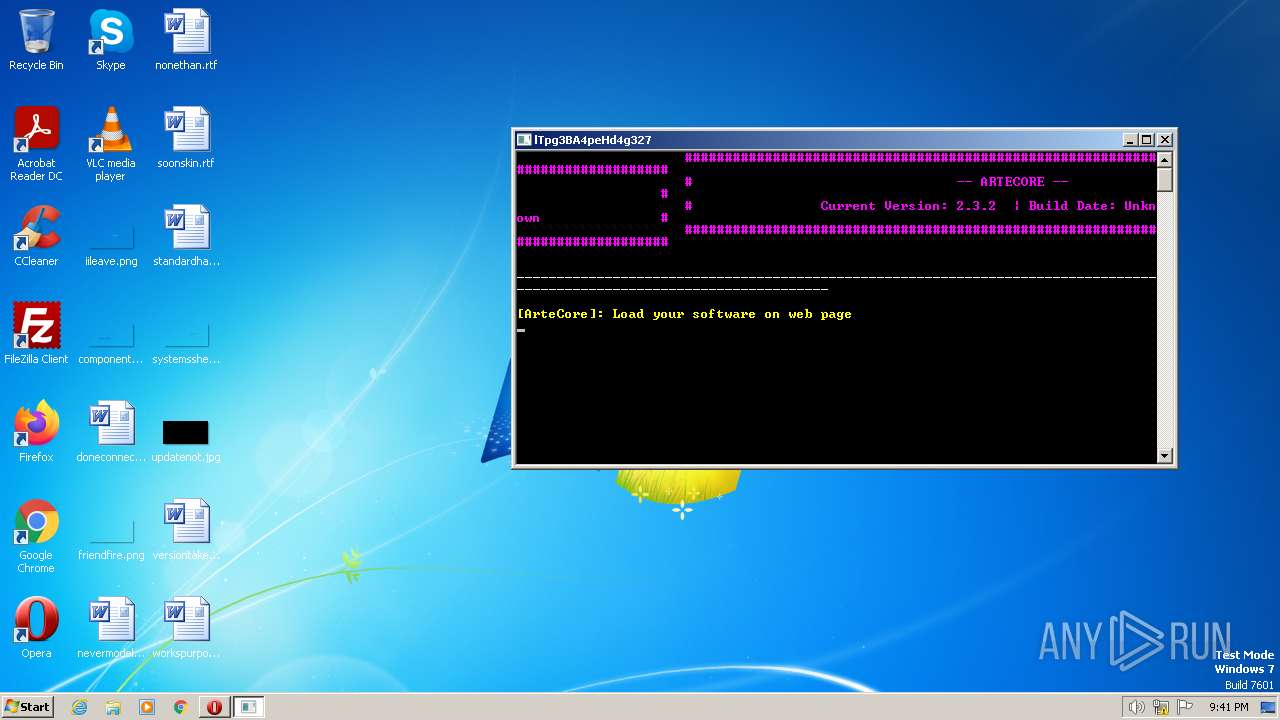This screenshot has width=1280, height=720.
Task: Open Internet Explorer from taskbar
Action: point(79,707)
